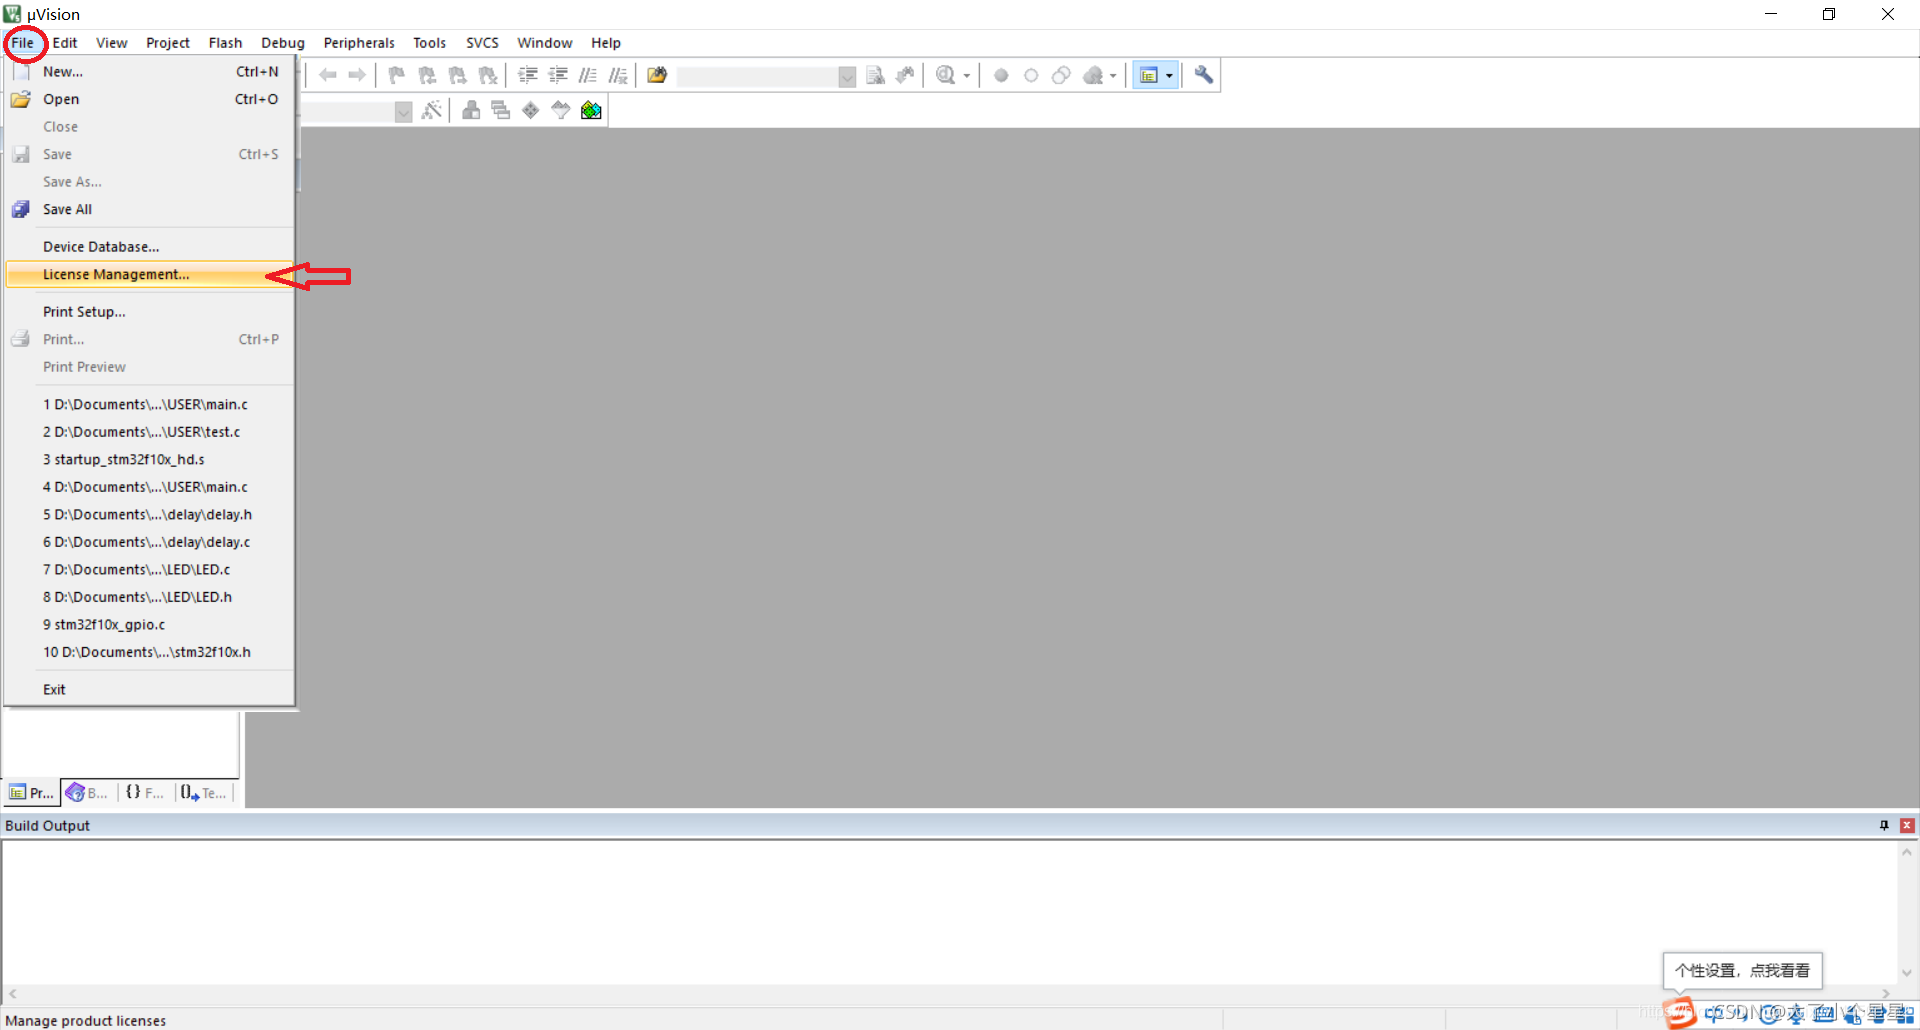Toggle enable/disable breakpoint hollow circle icon

(x=1031, y=75)
